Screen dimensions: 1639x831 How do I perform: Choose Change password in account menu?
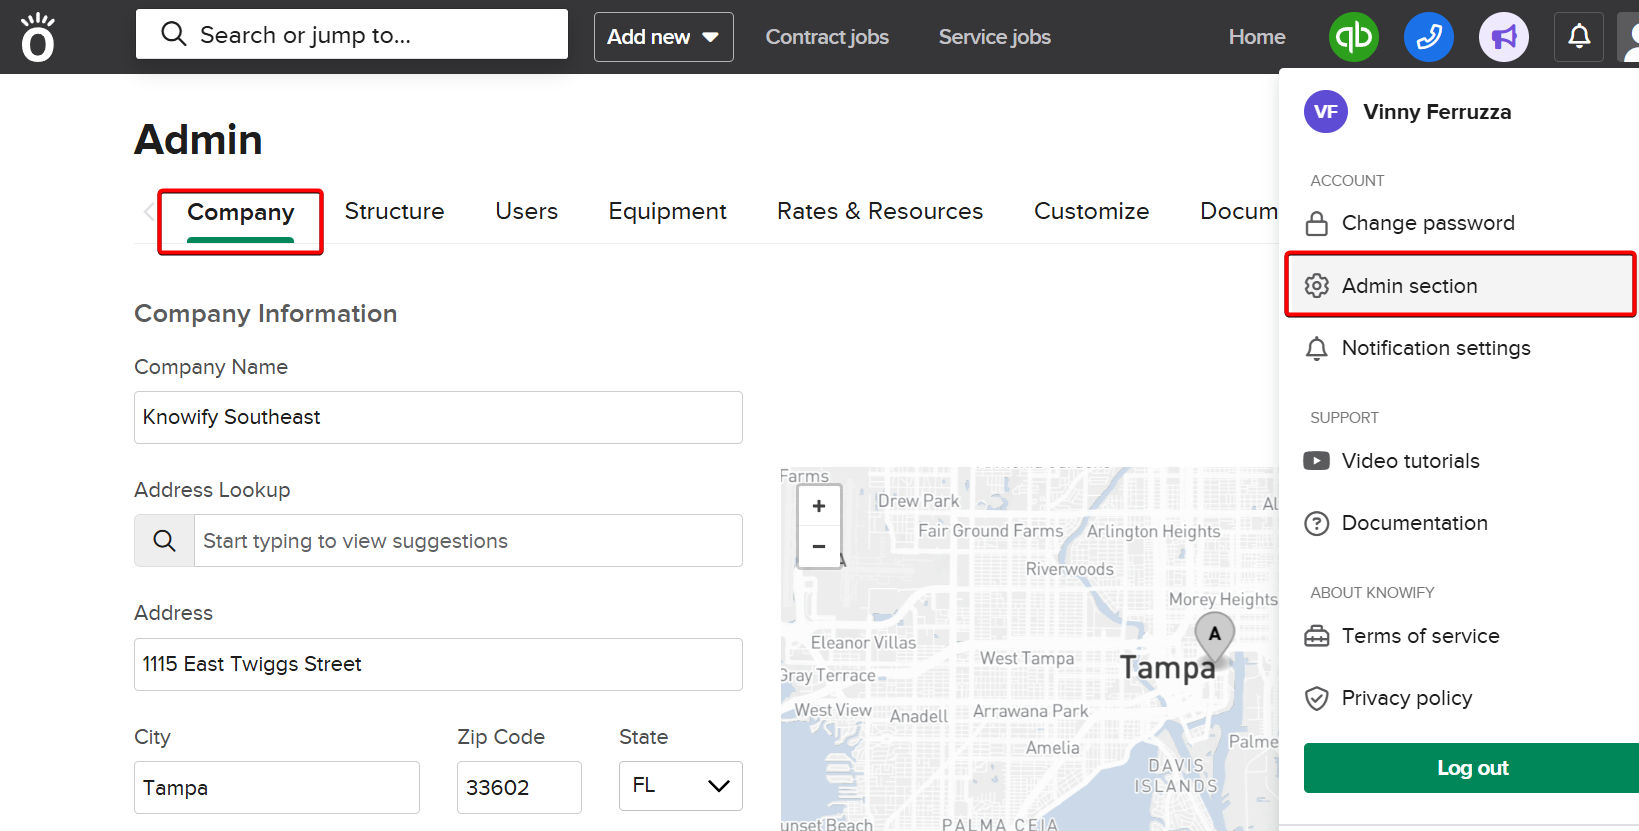1427,223
